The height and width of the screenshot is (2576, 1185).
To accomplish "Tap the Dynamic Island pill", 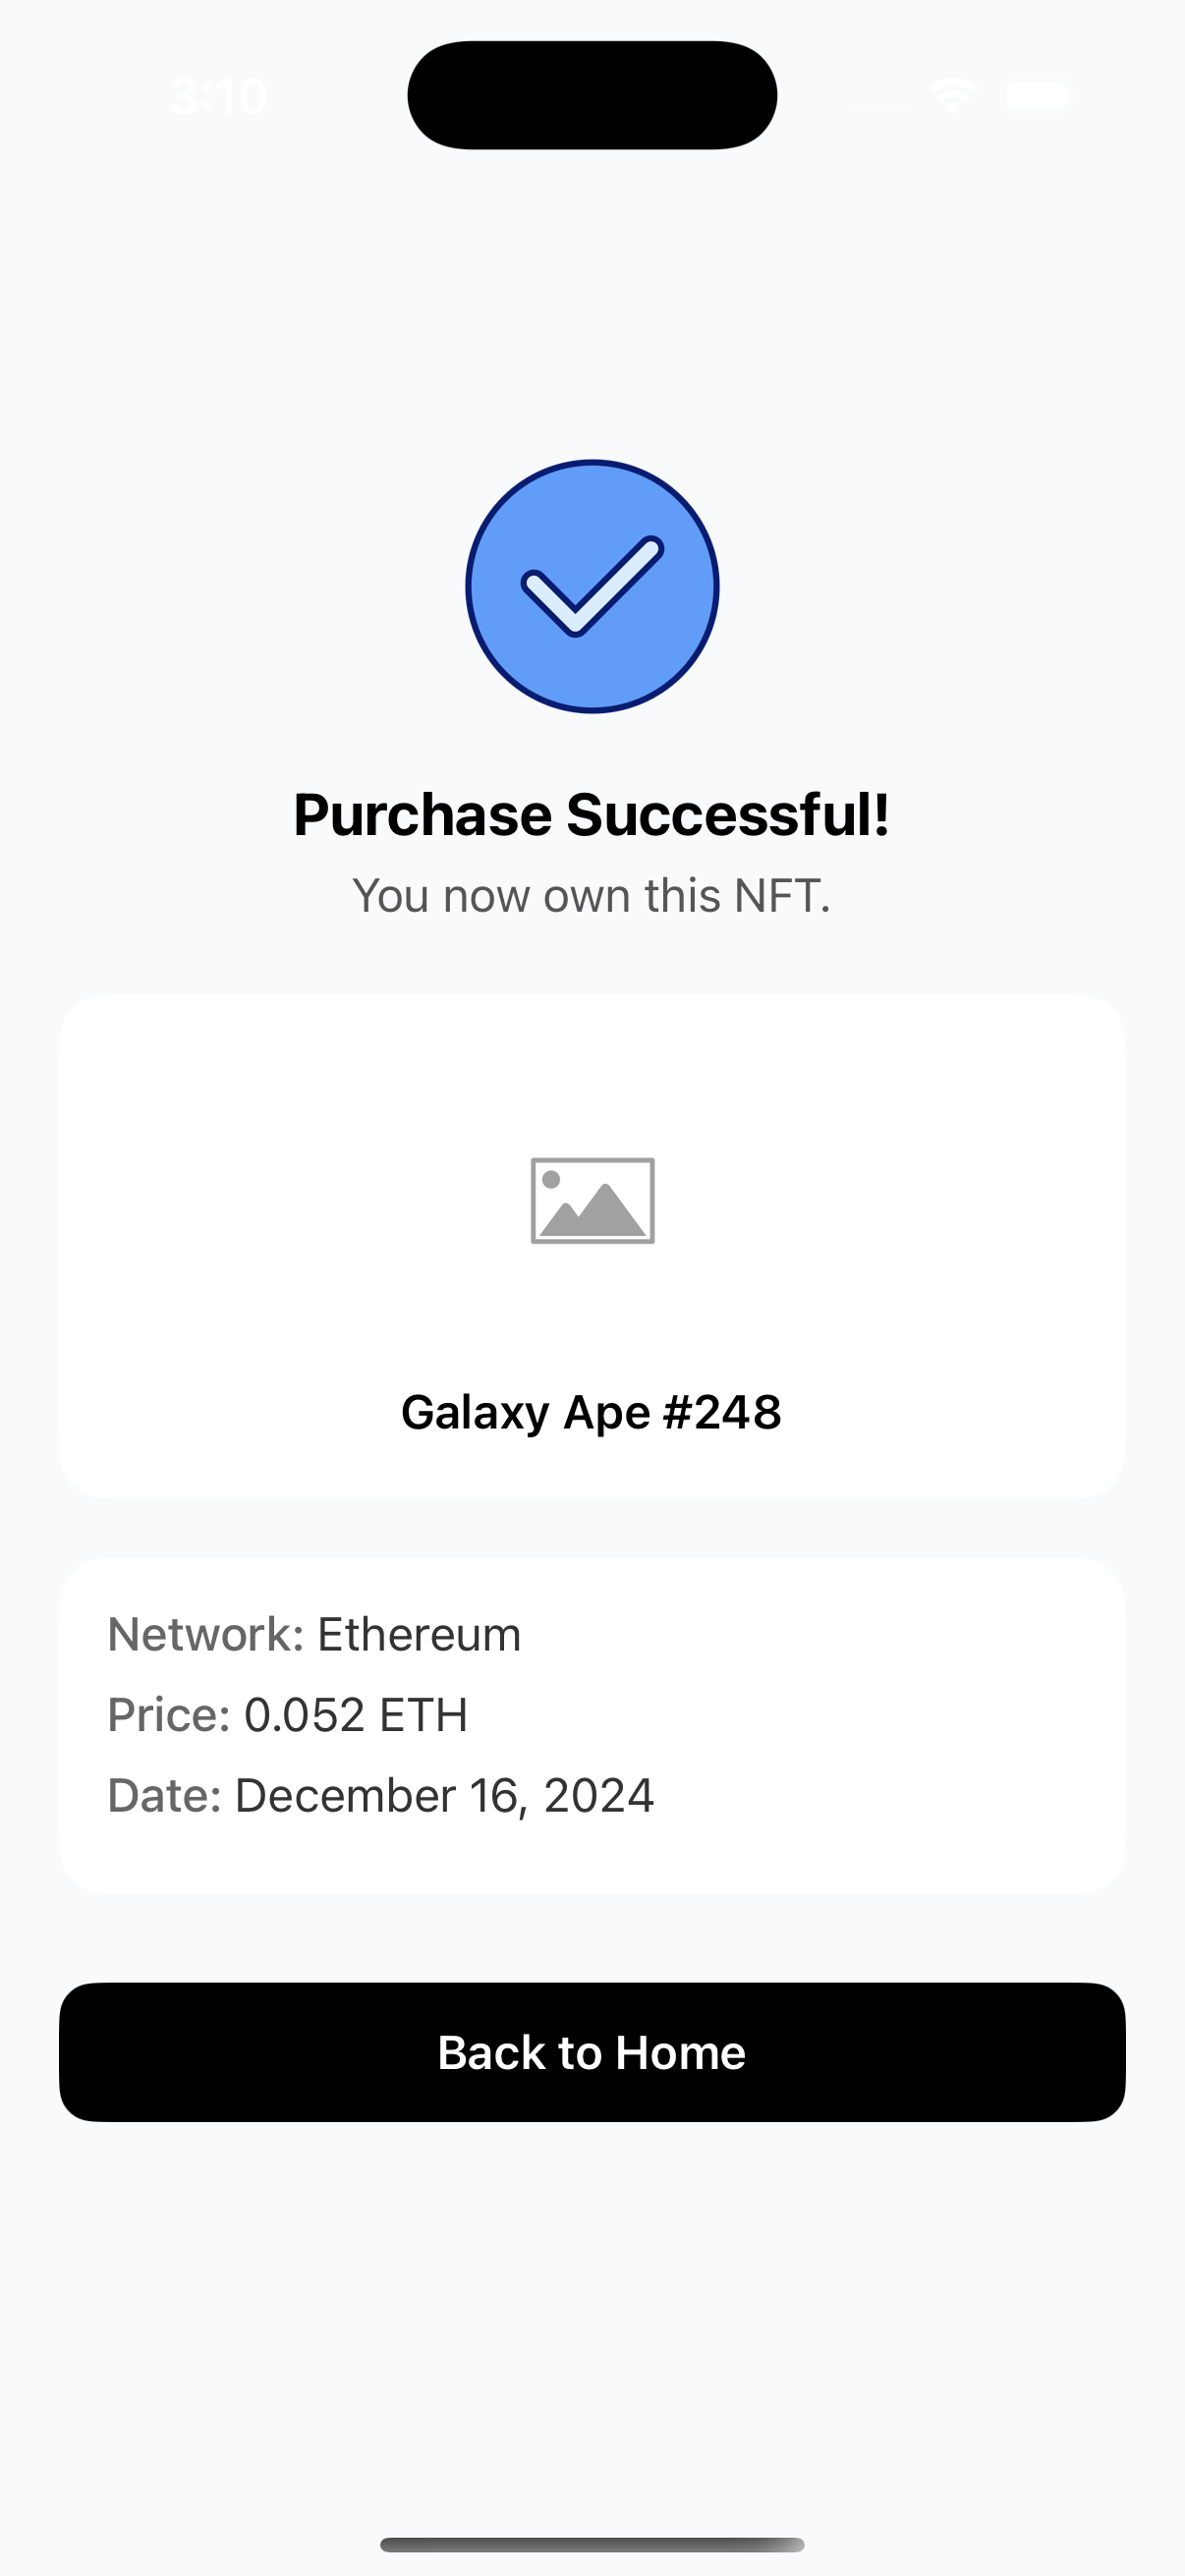I will (592, 95).
